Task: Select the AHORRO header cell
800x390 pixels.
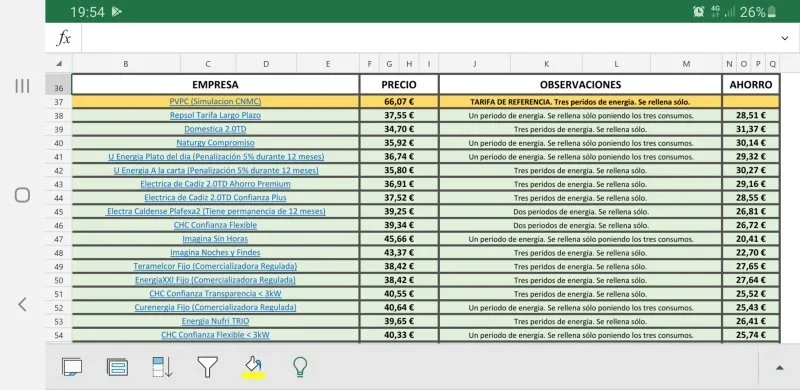Action: coord(751,85)
